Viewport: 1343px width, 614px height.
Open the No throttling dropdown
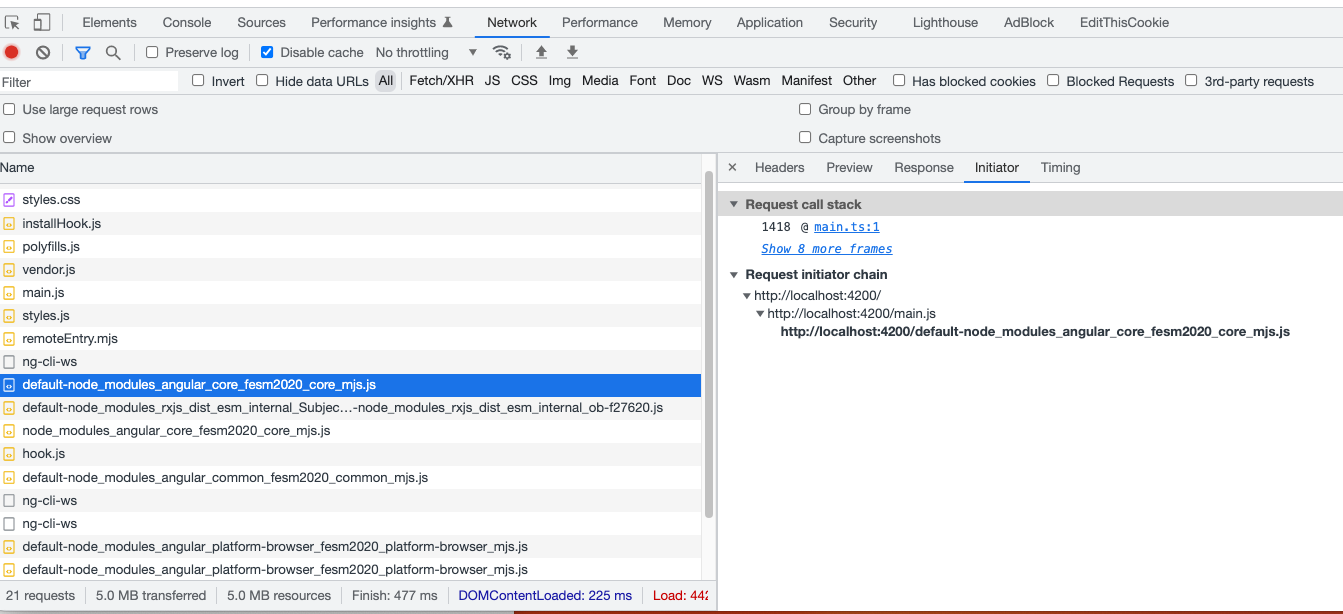[x=427, y=52]
